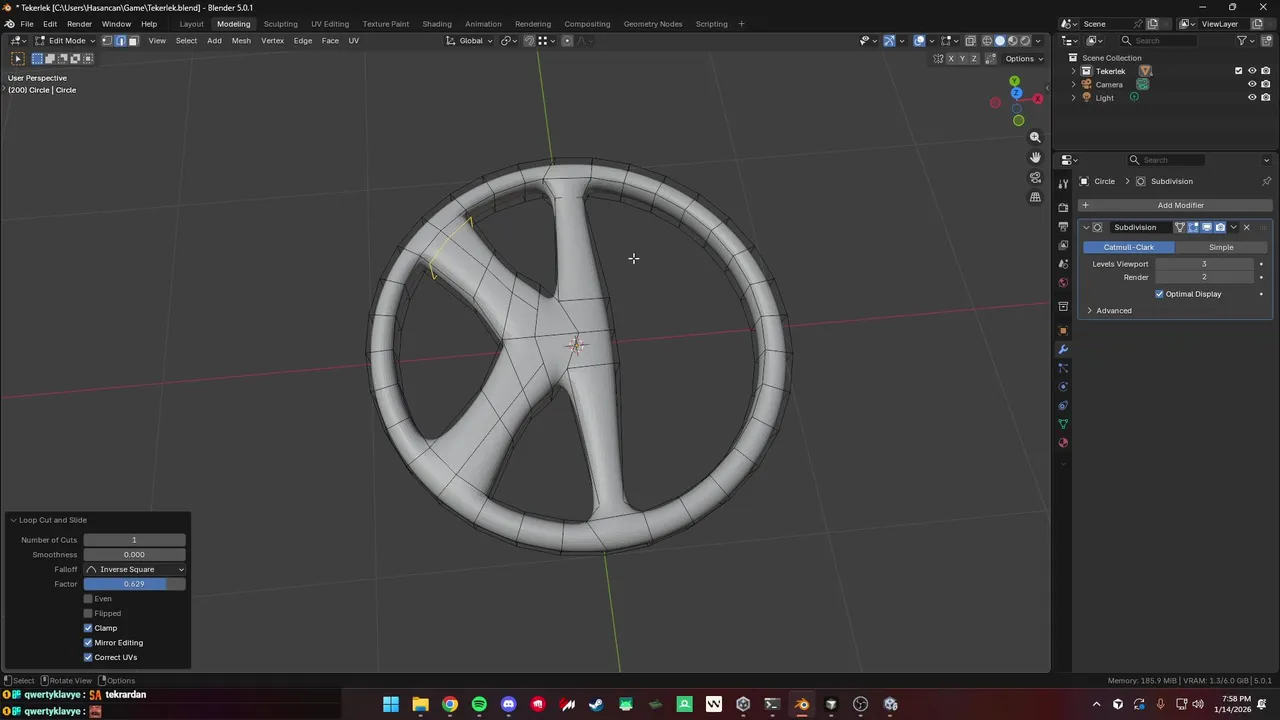The image size is (1280, 720).
Task: Hide the Light object in viewport
Action: pos(1252,97)
